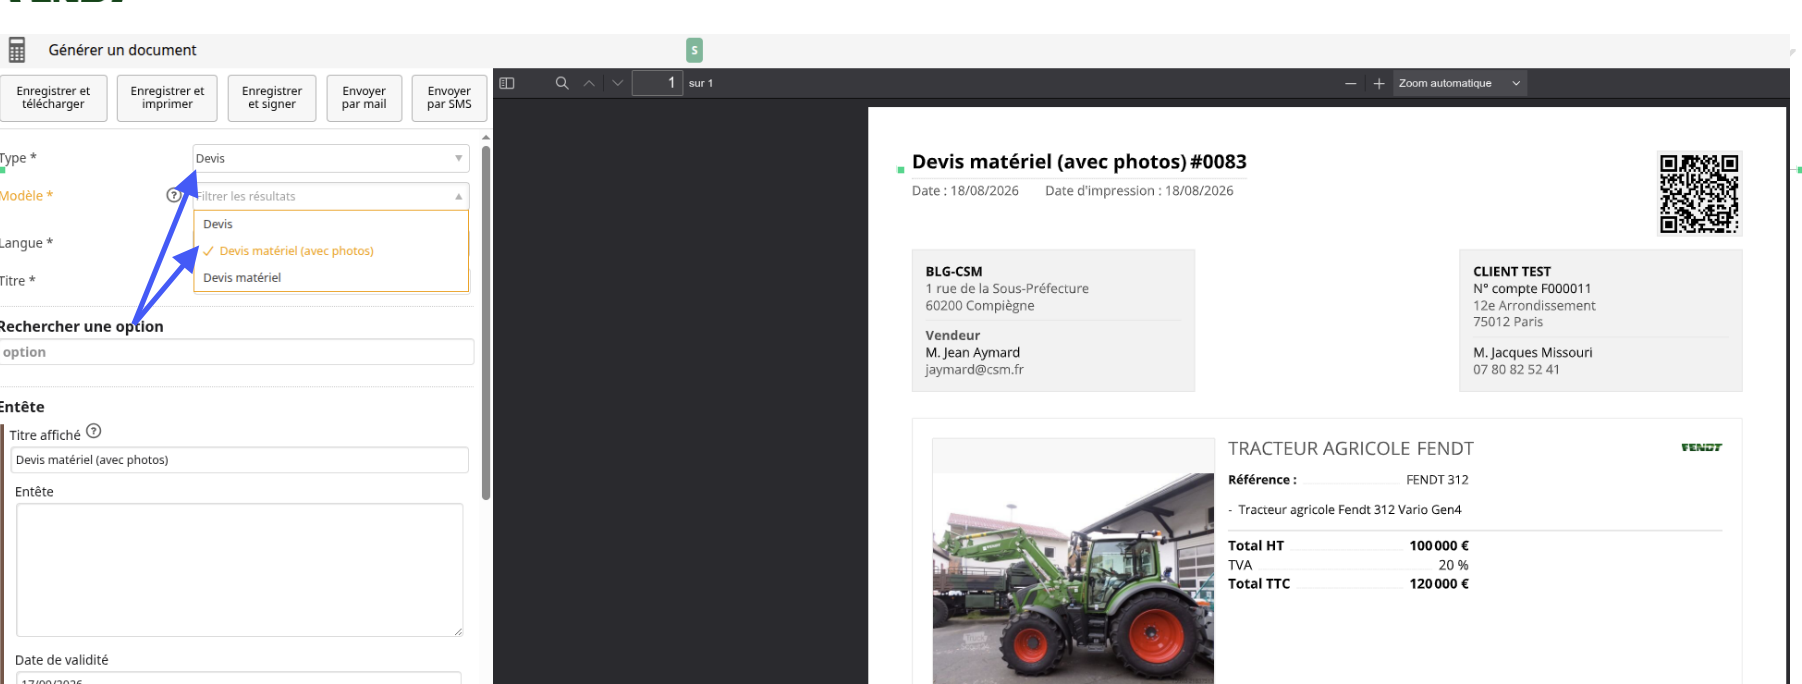
Task: Click the reference value FENDT 312
Action: (x=1437, y=480)
